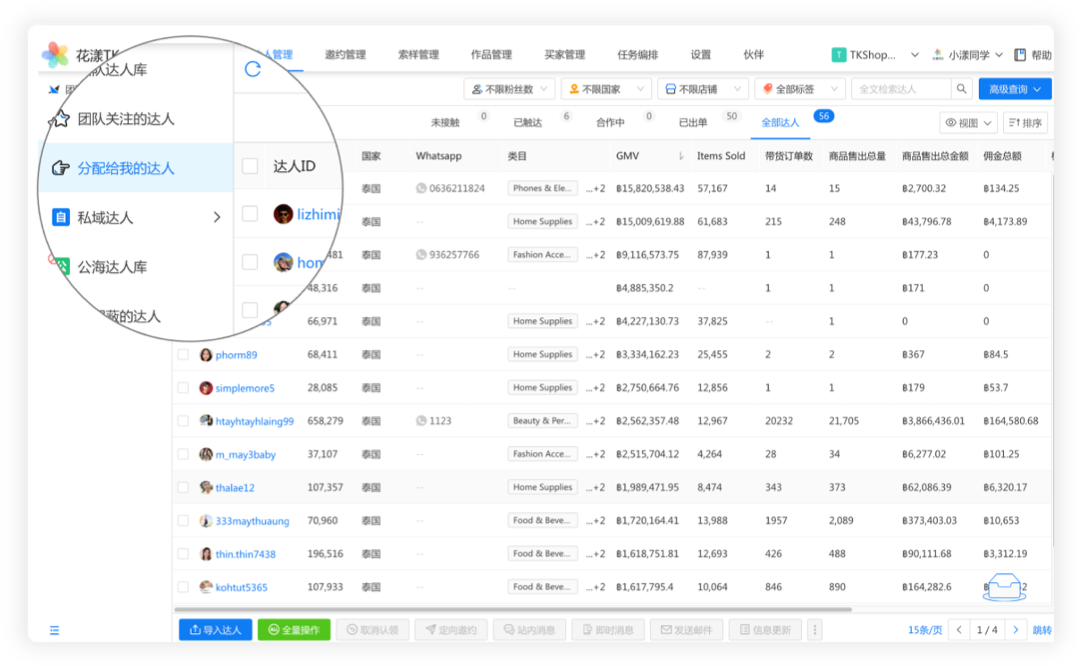This screenshot has width=1080, height=666.
Task: Click the previous page arrow in pagination
Action: pos(959,630)
